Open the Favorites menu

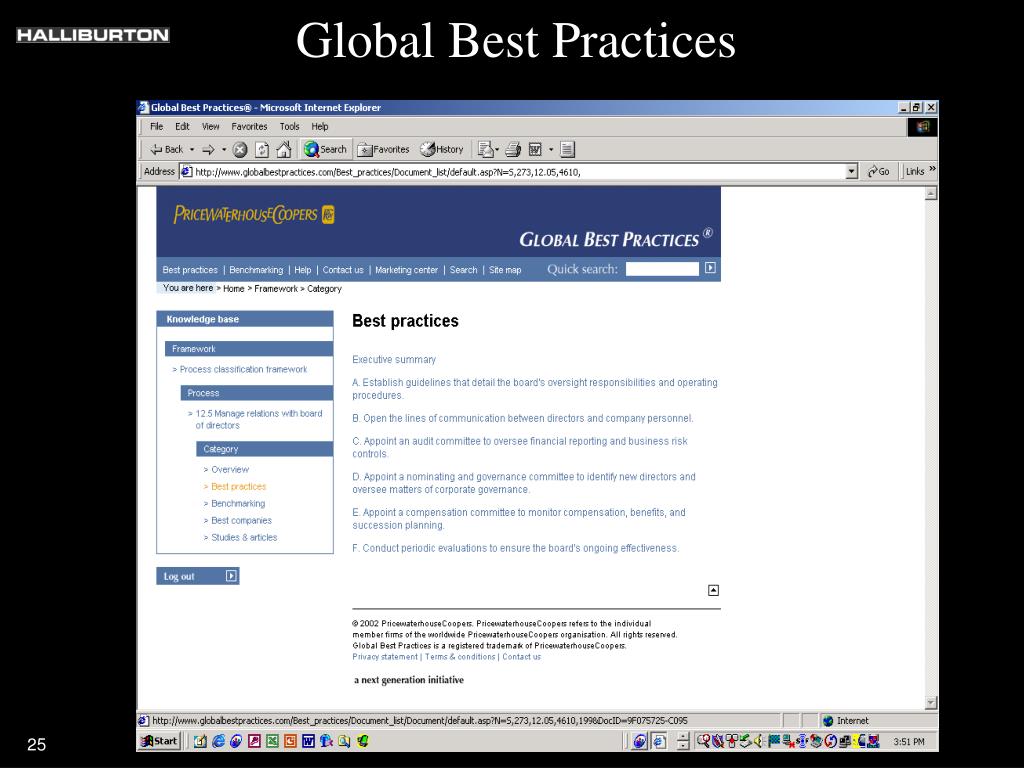pos(249,127)
